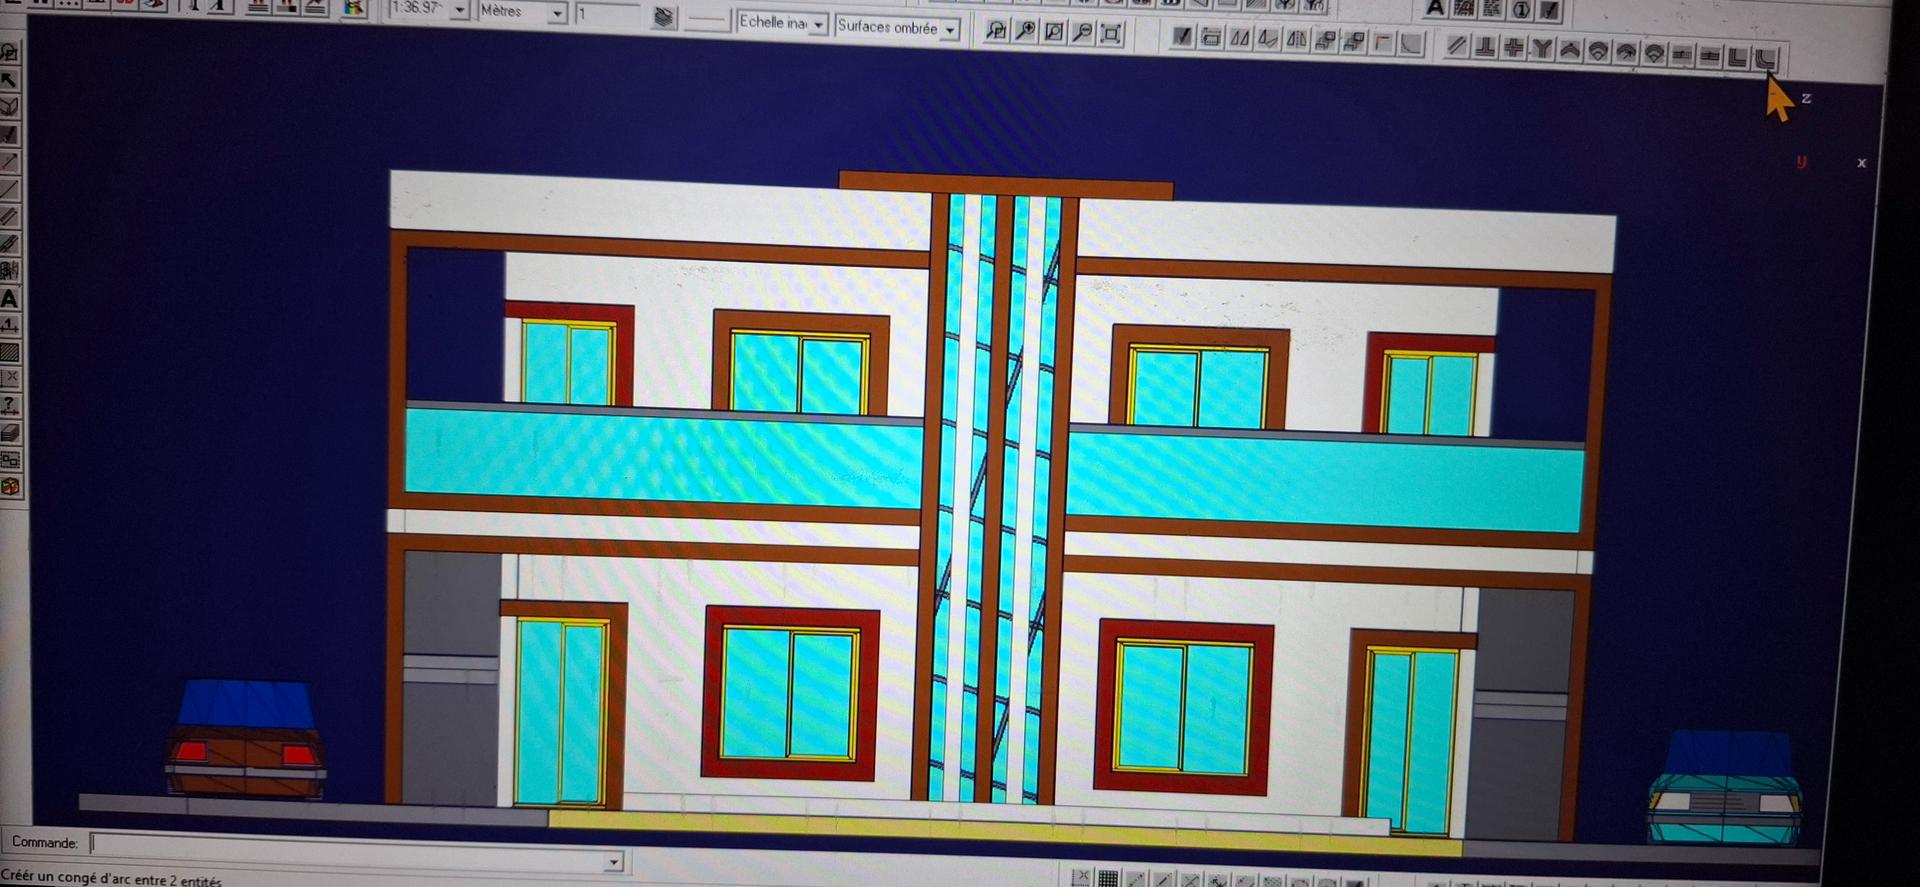Select the T-junction wall tool

pos(1486,48)
